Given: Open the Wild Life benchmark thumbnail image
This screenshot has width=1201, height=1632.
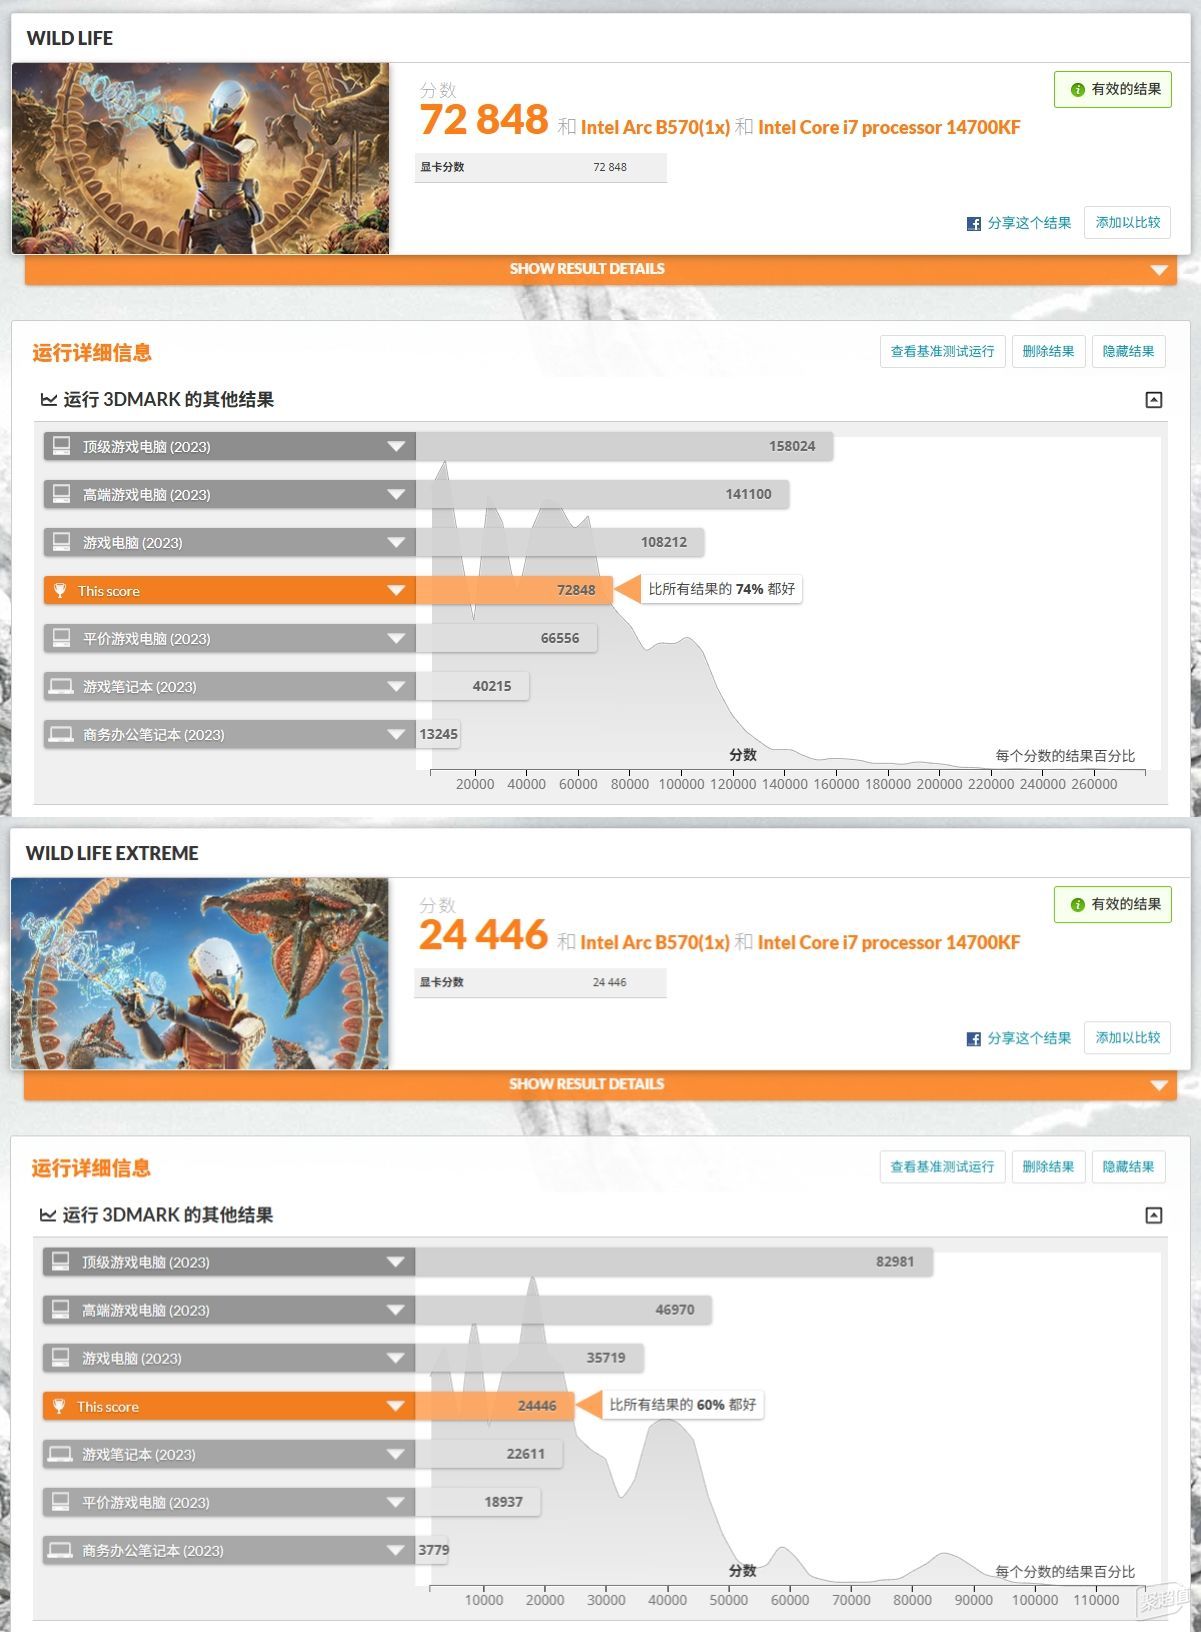Looking at the screenshot, I should pos(200,158).
